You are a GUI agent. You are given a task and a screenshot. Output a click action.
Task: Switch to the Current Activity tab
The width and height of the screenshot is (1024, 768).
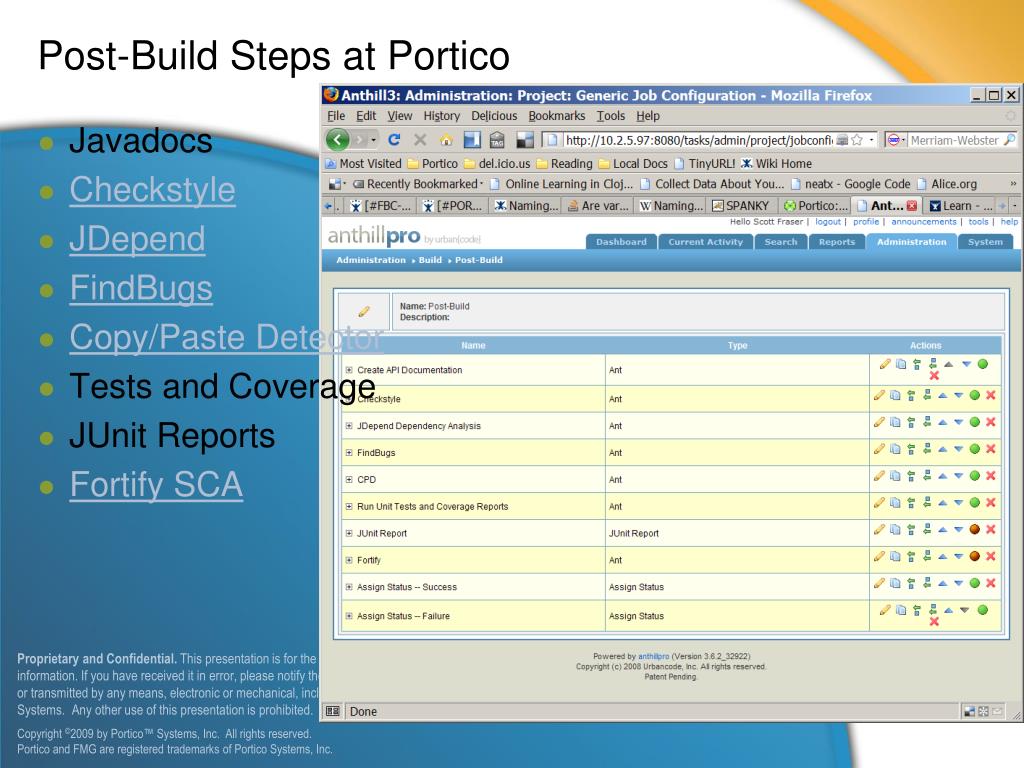tap(705, 242)
